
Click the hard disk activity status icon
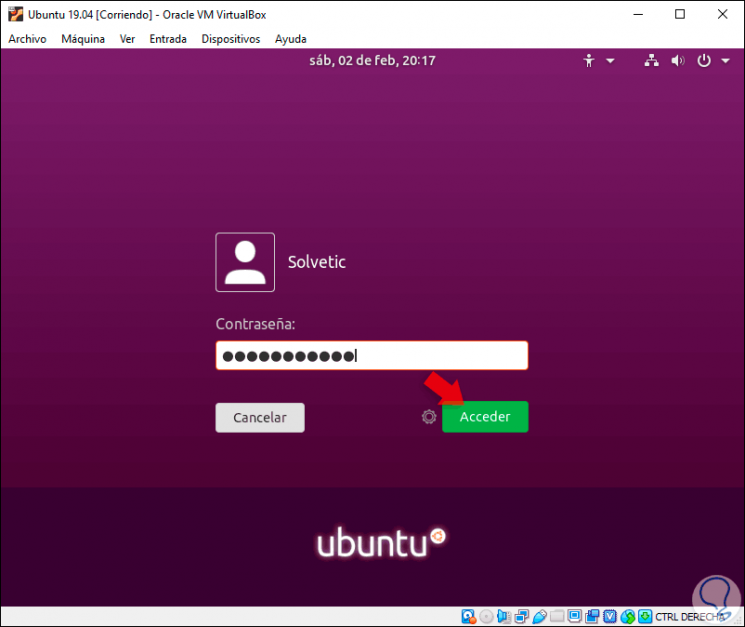pyautogui.click(x=468, y=617)
